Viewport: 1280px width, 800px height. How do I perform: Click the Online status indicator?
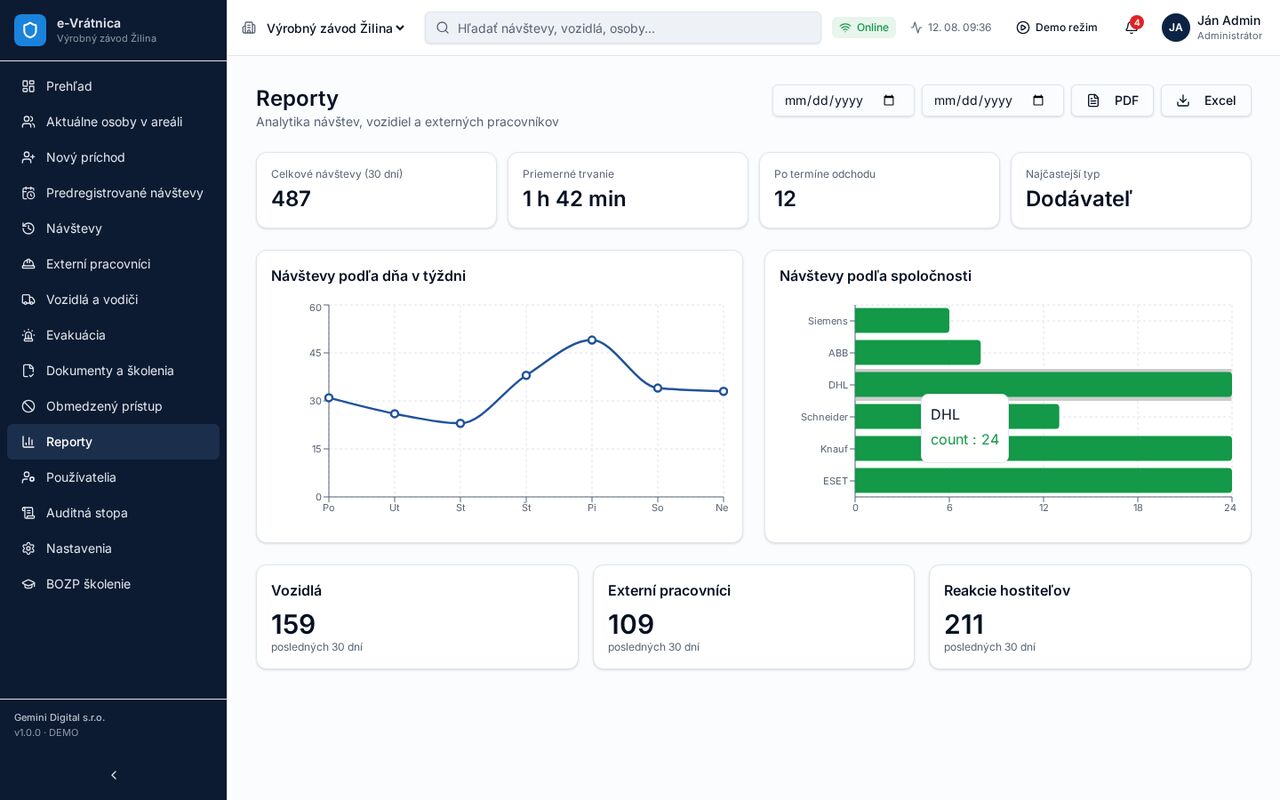coord(864,28)
